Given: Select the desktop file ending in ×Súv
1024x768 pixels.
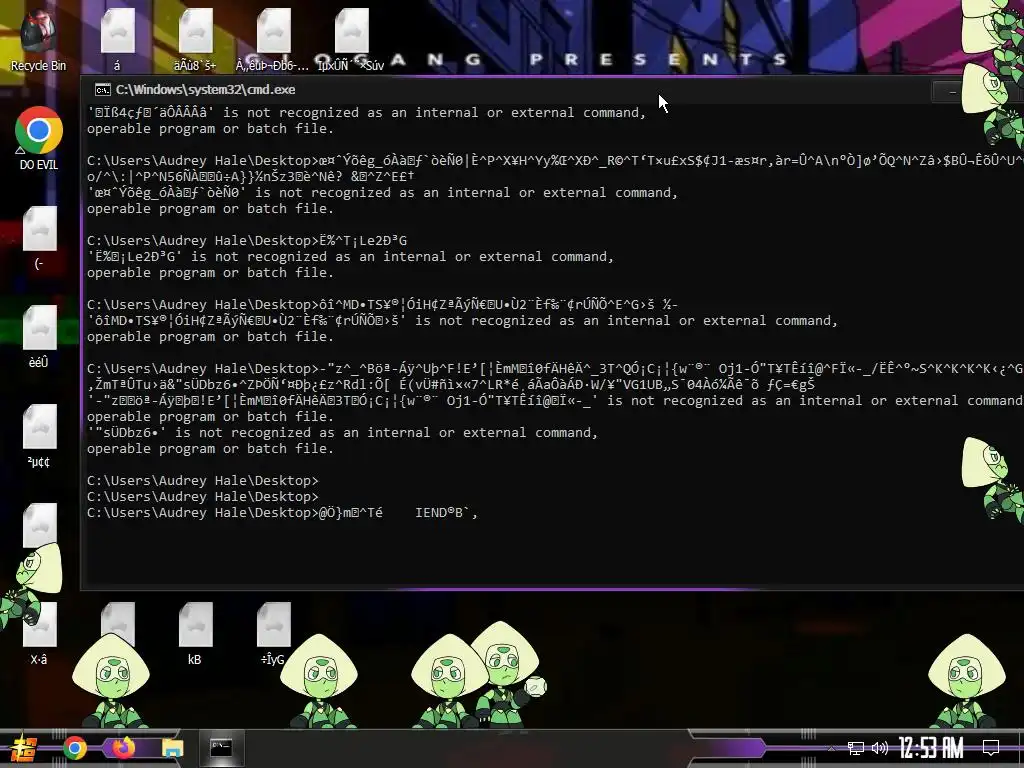Looking at the screenshot, I should coord(351,40).
